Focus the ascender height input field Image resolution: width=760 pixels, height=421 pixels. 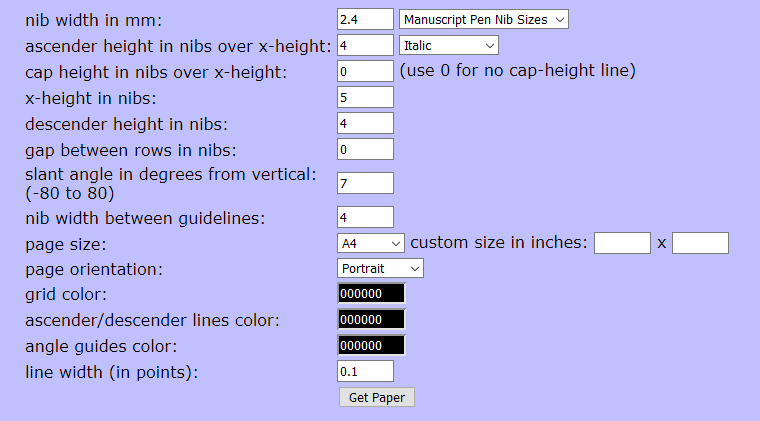[366, 45]
